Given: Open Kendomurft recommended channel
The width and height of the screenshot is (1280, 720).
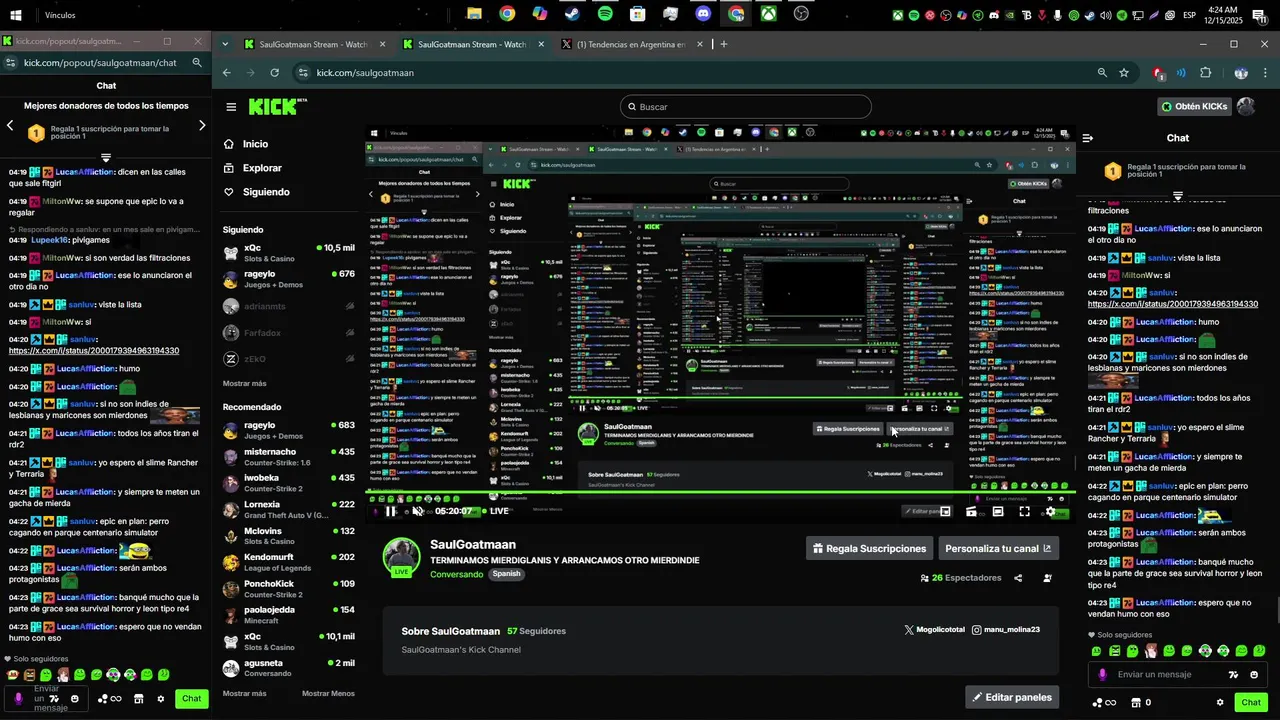Looking at the screenshot, I should tap(288, 563).
